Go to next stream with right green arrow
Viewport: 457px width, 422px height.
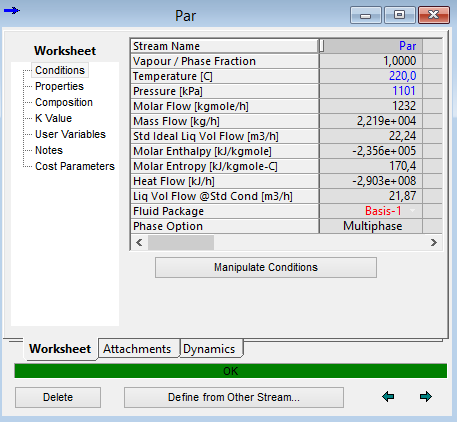point(426,397)
